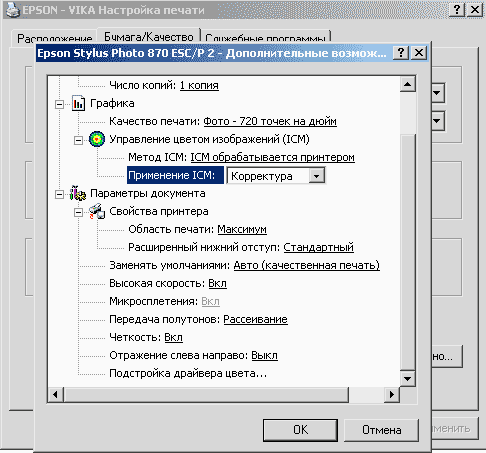Click horizontal scrollbar right arrow
Viewport: 486px width, 453px height.
pyautogui.click(x=392, y=395)
